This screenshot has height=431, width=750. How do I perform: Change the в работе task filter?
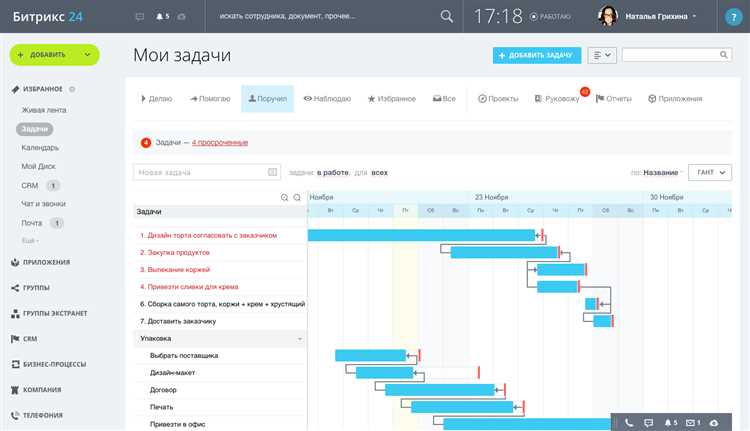click(x=332, y=173)
